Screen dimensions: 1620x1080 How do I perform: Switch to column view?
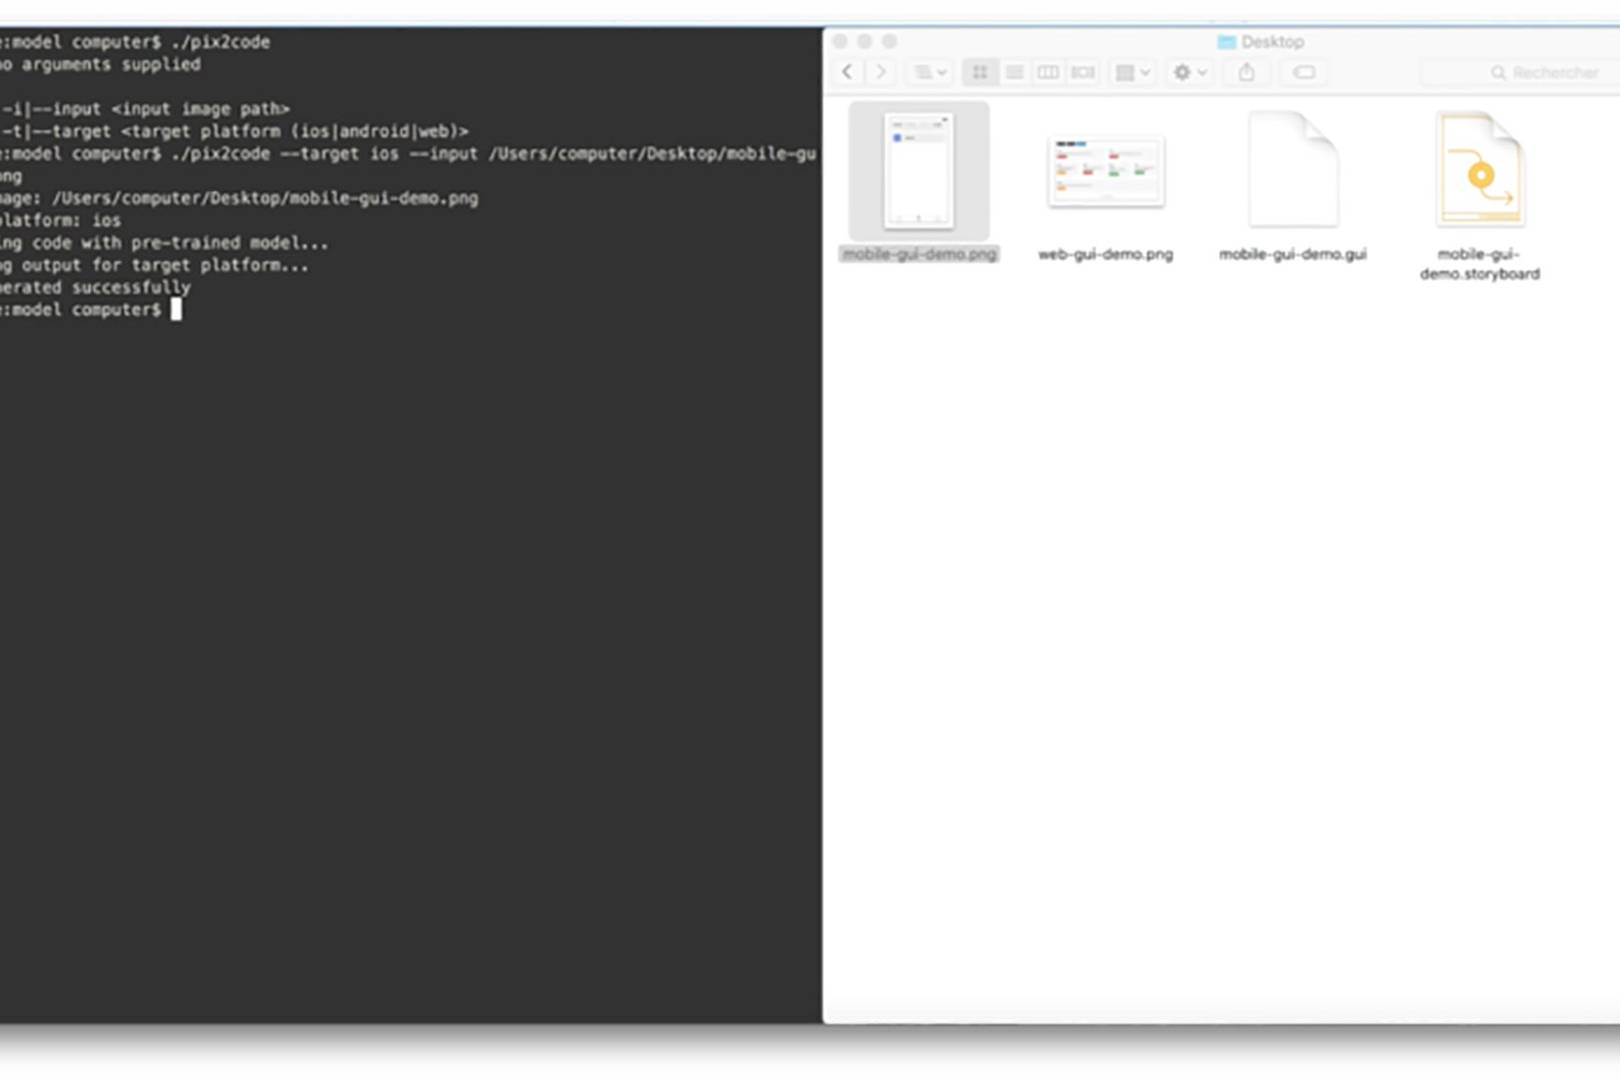point(1048,72)
